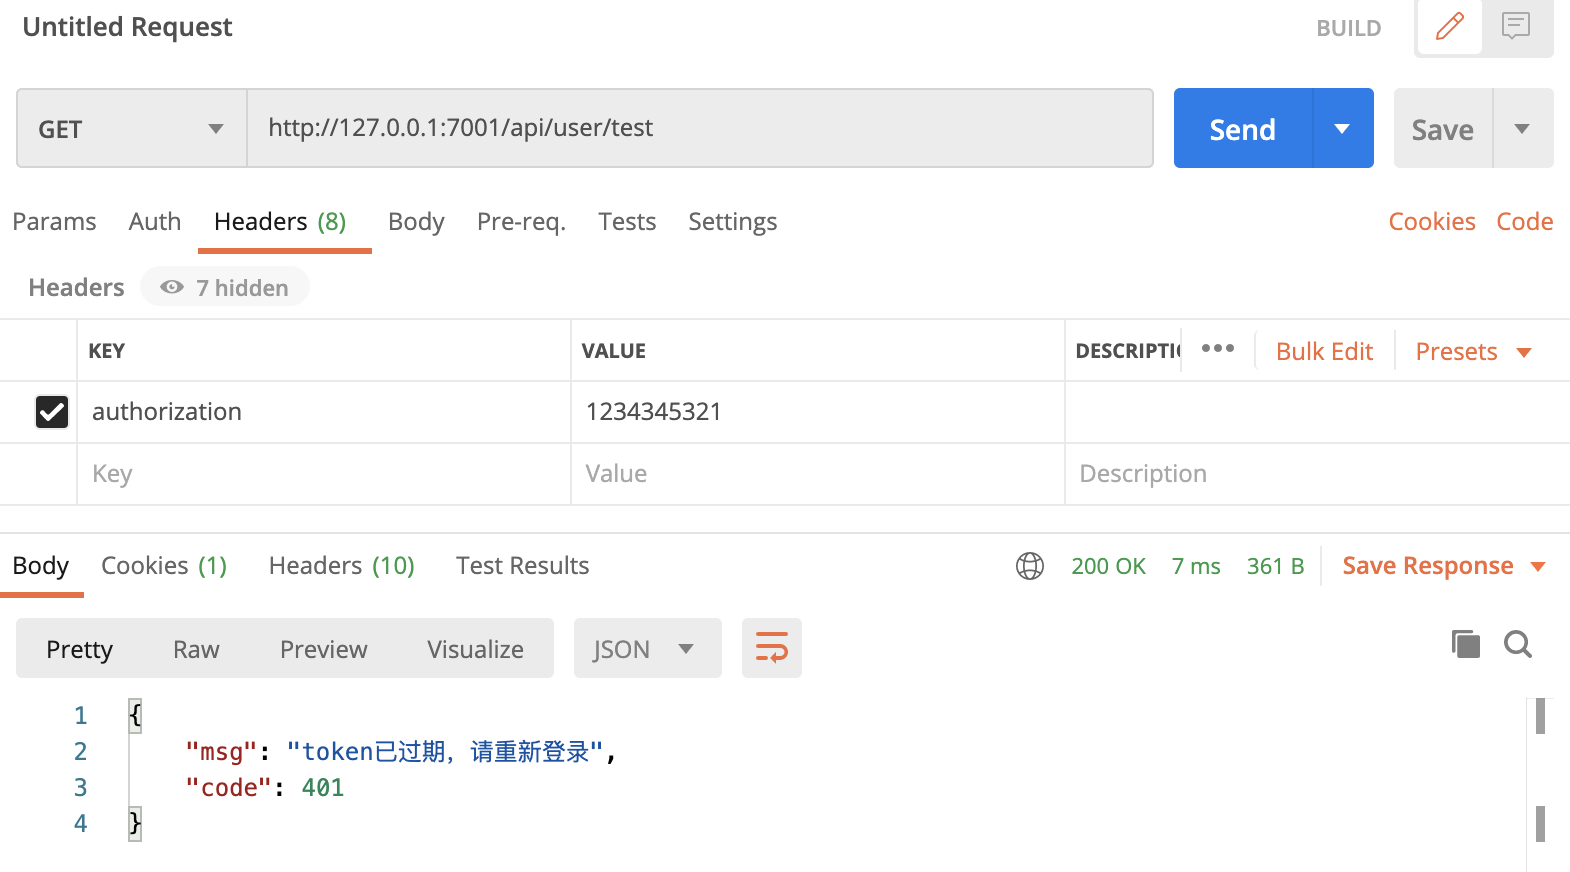This screenshot has height=872, width=1570.
Task: Click the 401 code value
Action: coord(323,788)
